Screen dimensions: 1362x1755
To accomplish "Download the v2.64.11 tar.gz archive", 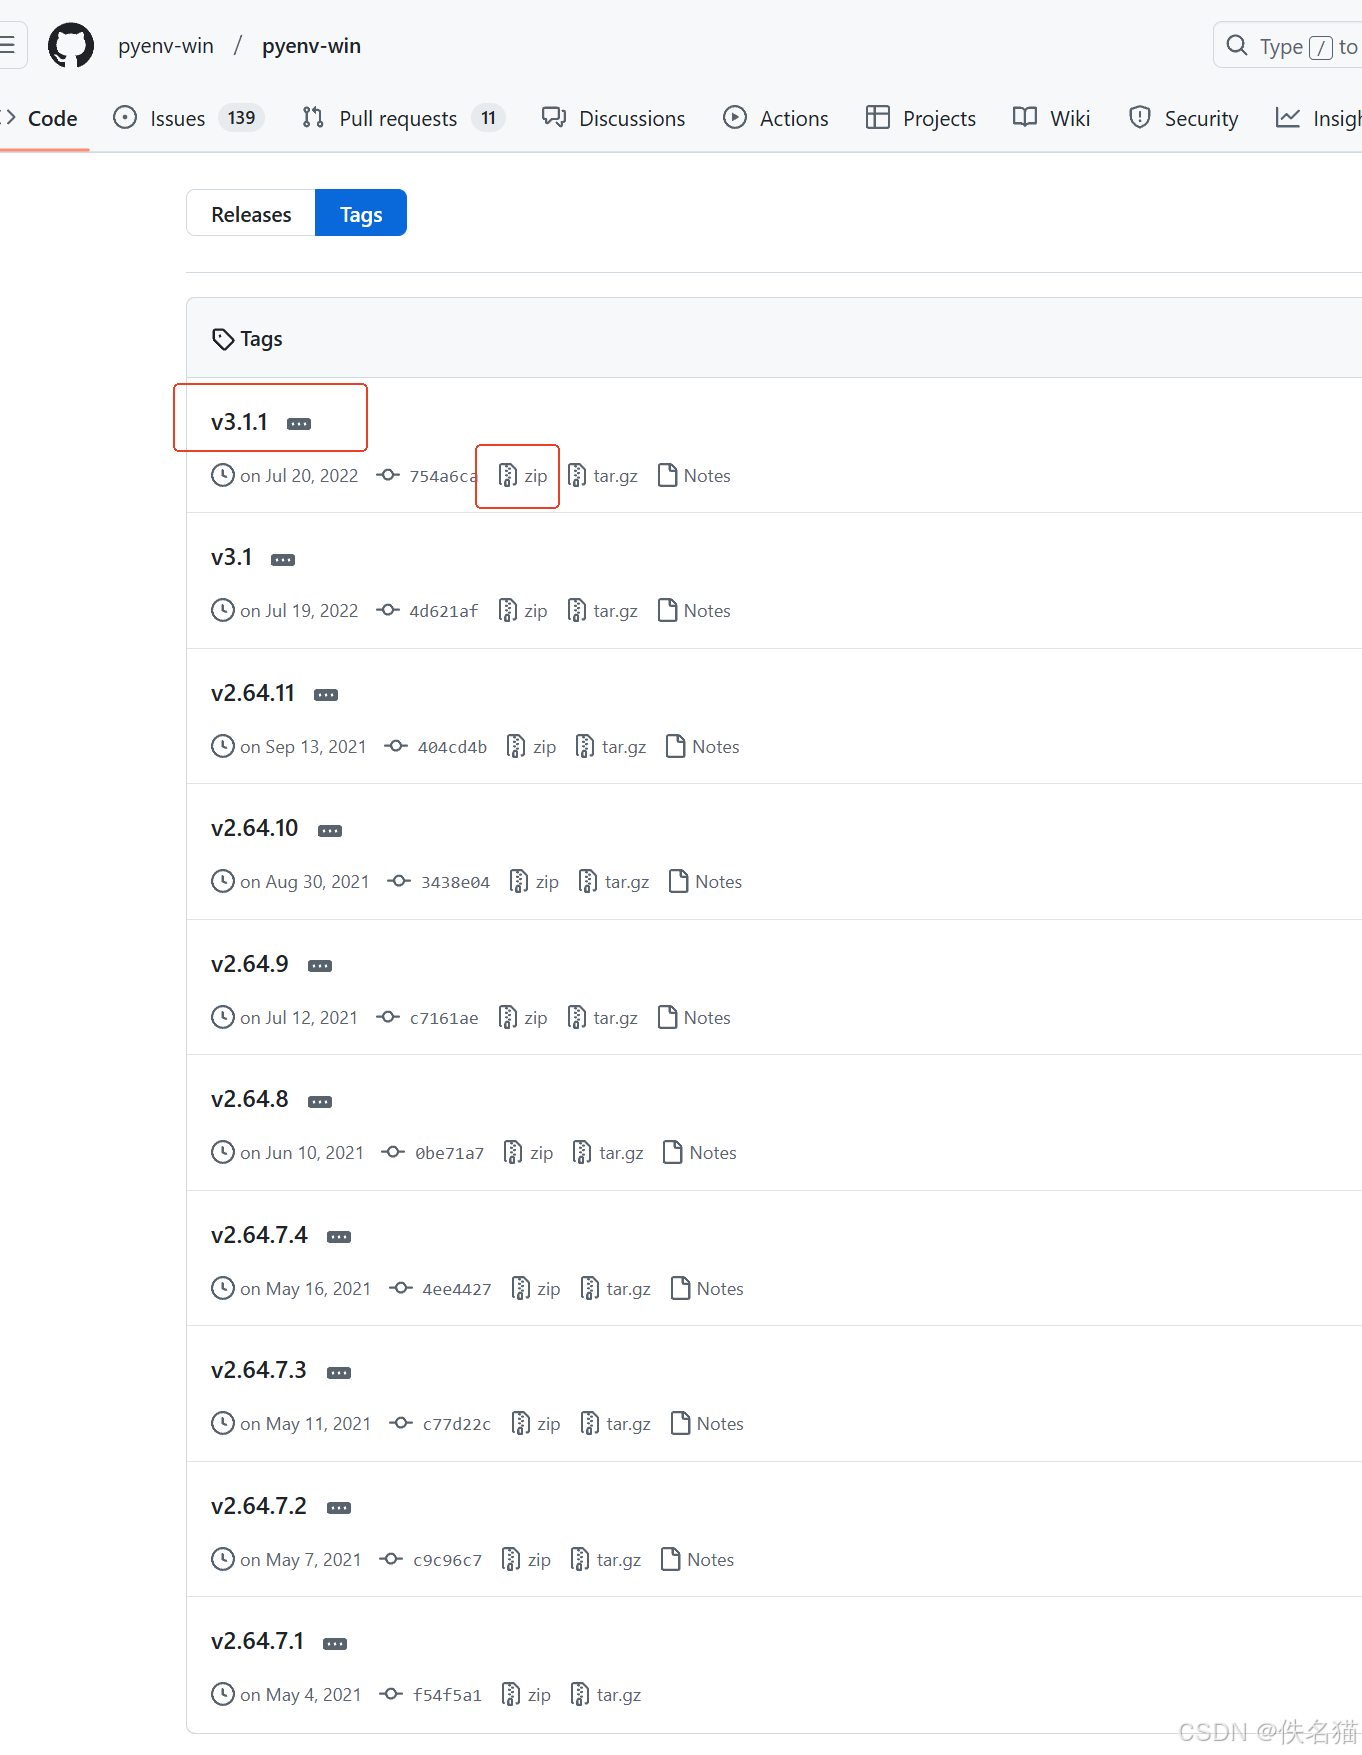I will 611,747.
